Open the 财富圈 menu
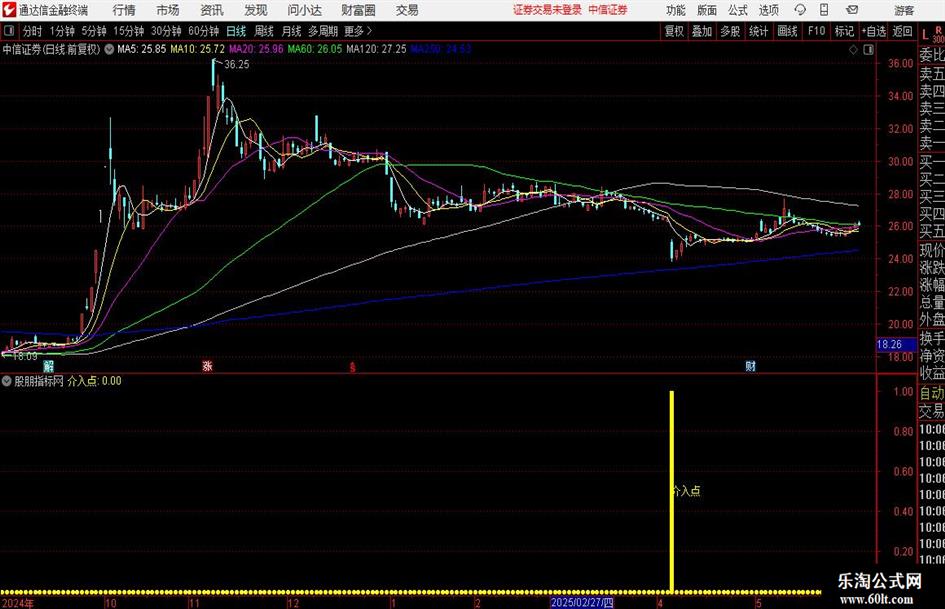Viewport: 945px width, 609px height. 358,10
